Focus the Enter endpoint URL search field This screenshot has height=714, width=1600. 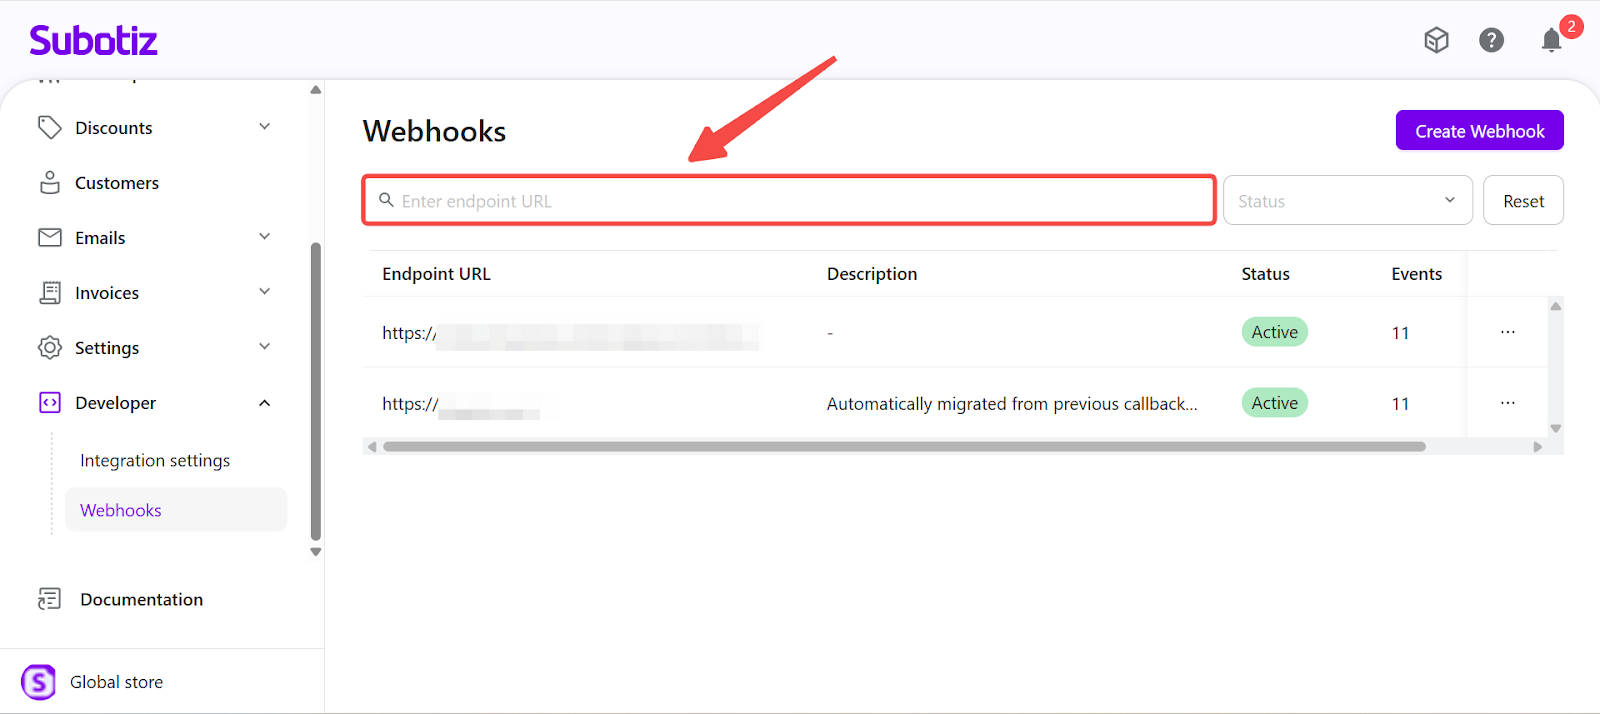[800, 201]
